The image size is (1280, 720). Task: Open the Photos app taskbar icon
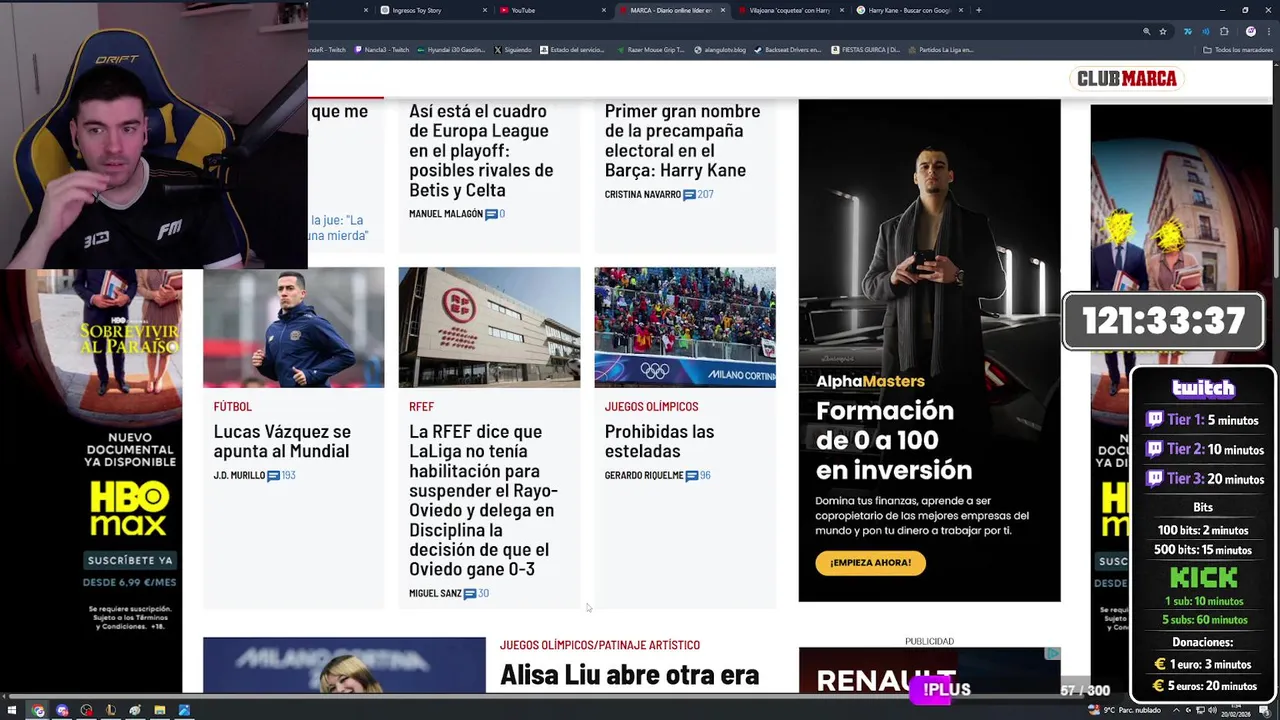(x=183, y=710)
